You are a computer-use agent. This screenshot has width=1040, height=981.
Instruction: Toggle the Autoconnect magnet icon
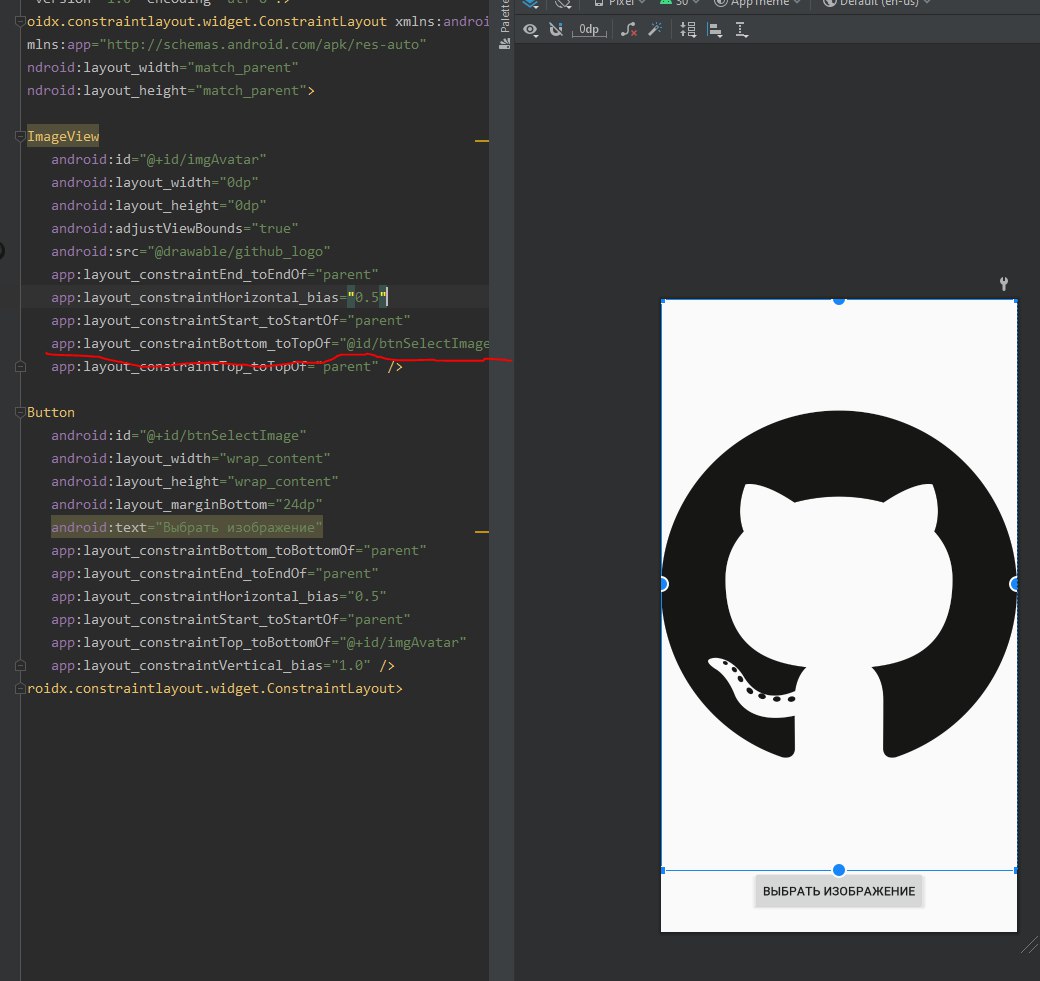pos(556,30)
